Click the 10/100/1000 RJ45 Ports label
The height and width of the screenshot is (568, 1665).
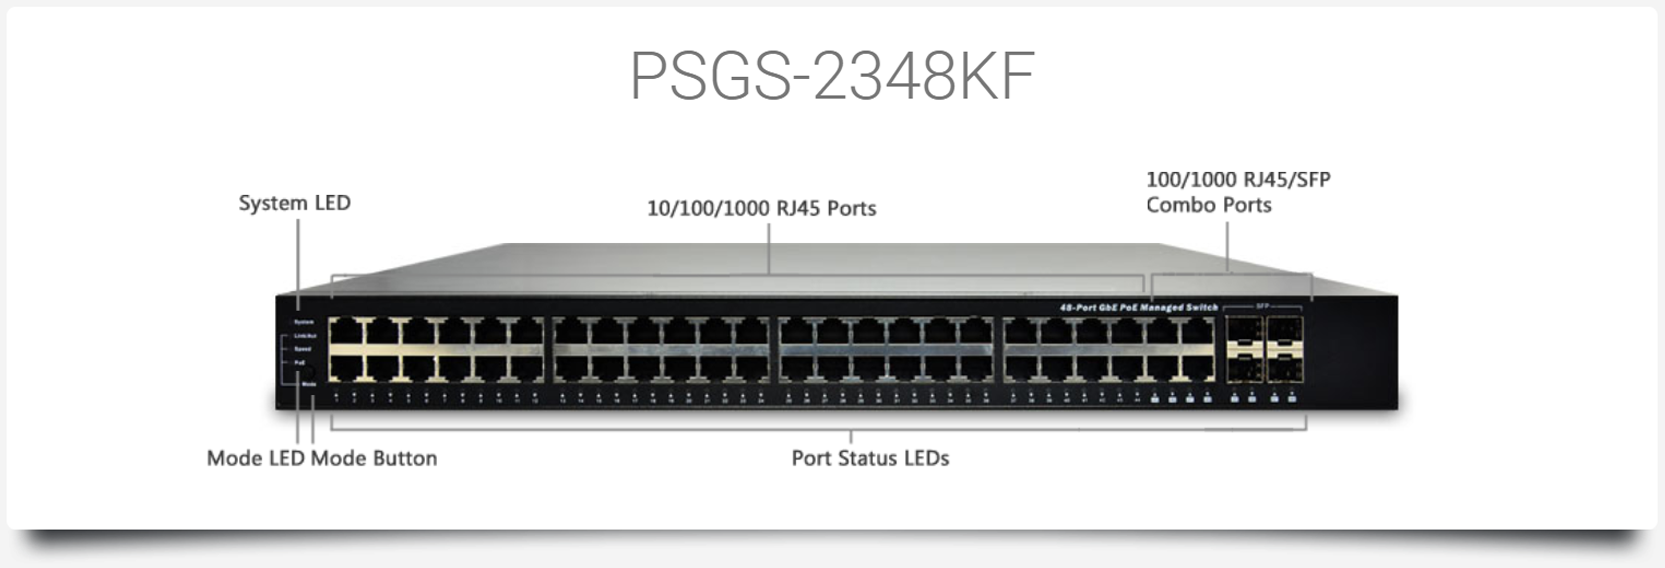(761, 208)
